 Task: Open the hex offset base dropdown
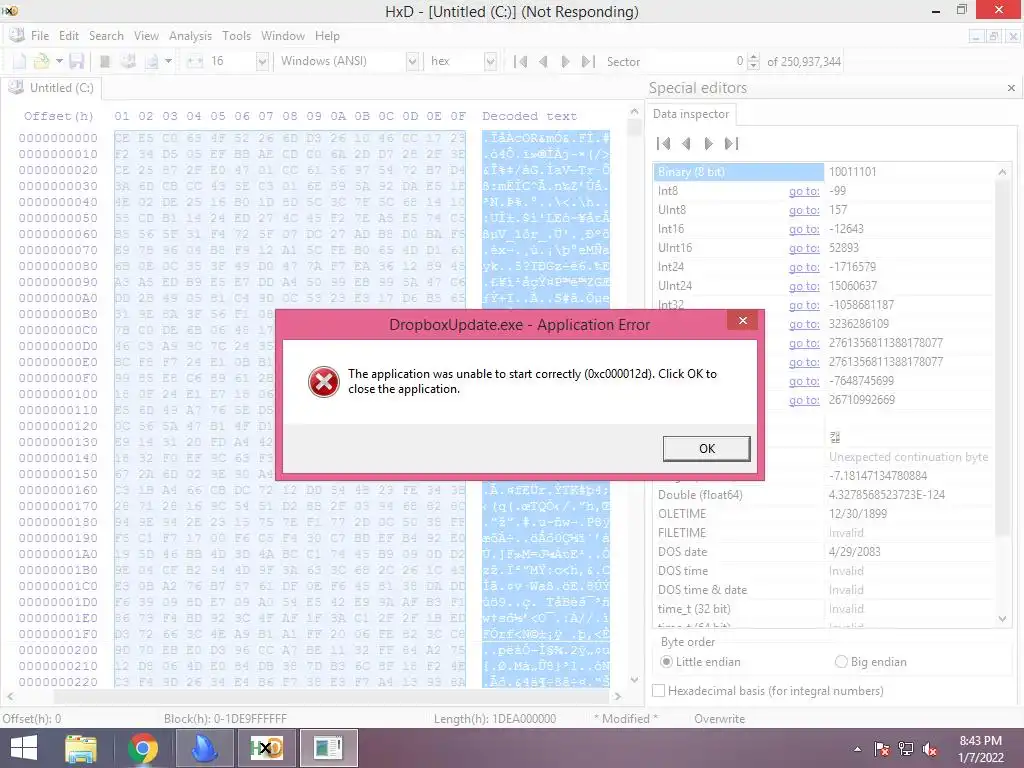tap(490, 61)
